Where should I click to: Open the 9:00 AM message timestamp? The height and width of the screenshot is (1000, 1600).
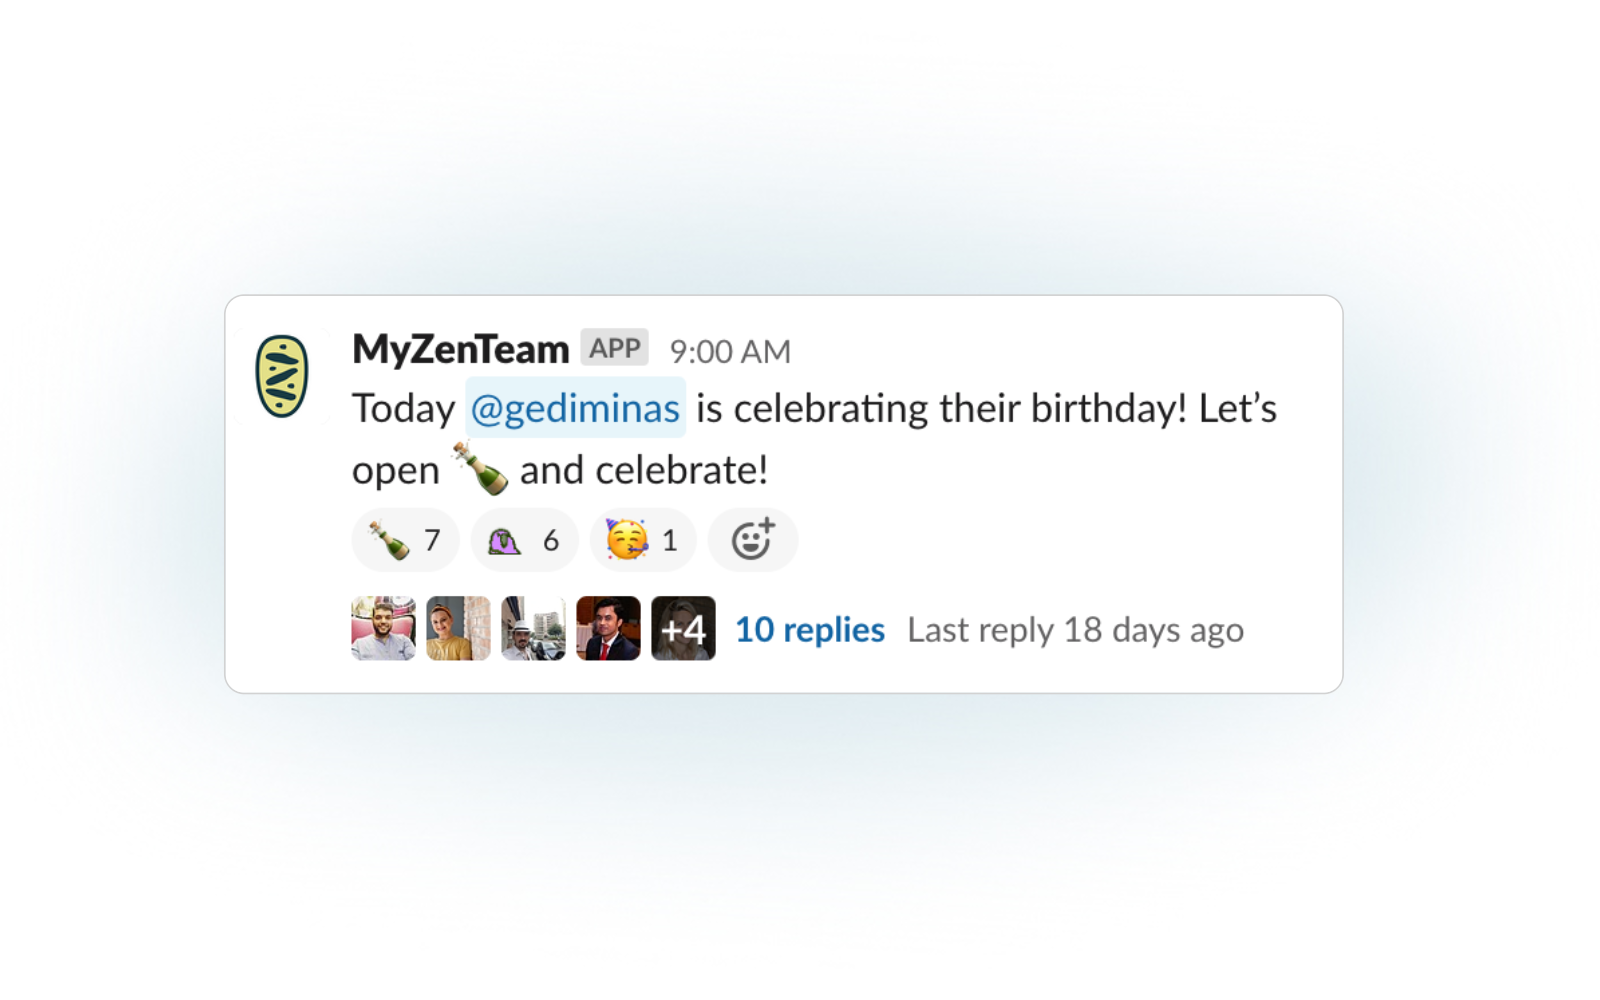(x=730, y=351)
